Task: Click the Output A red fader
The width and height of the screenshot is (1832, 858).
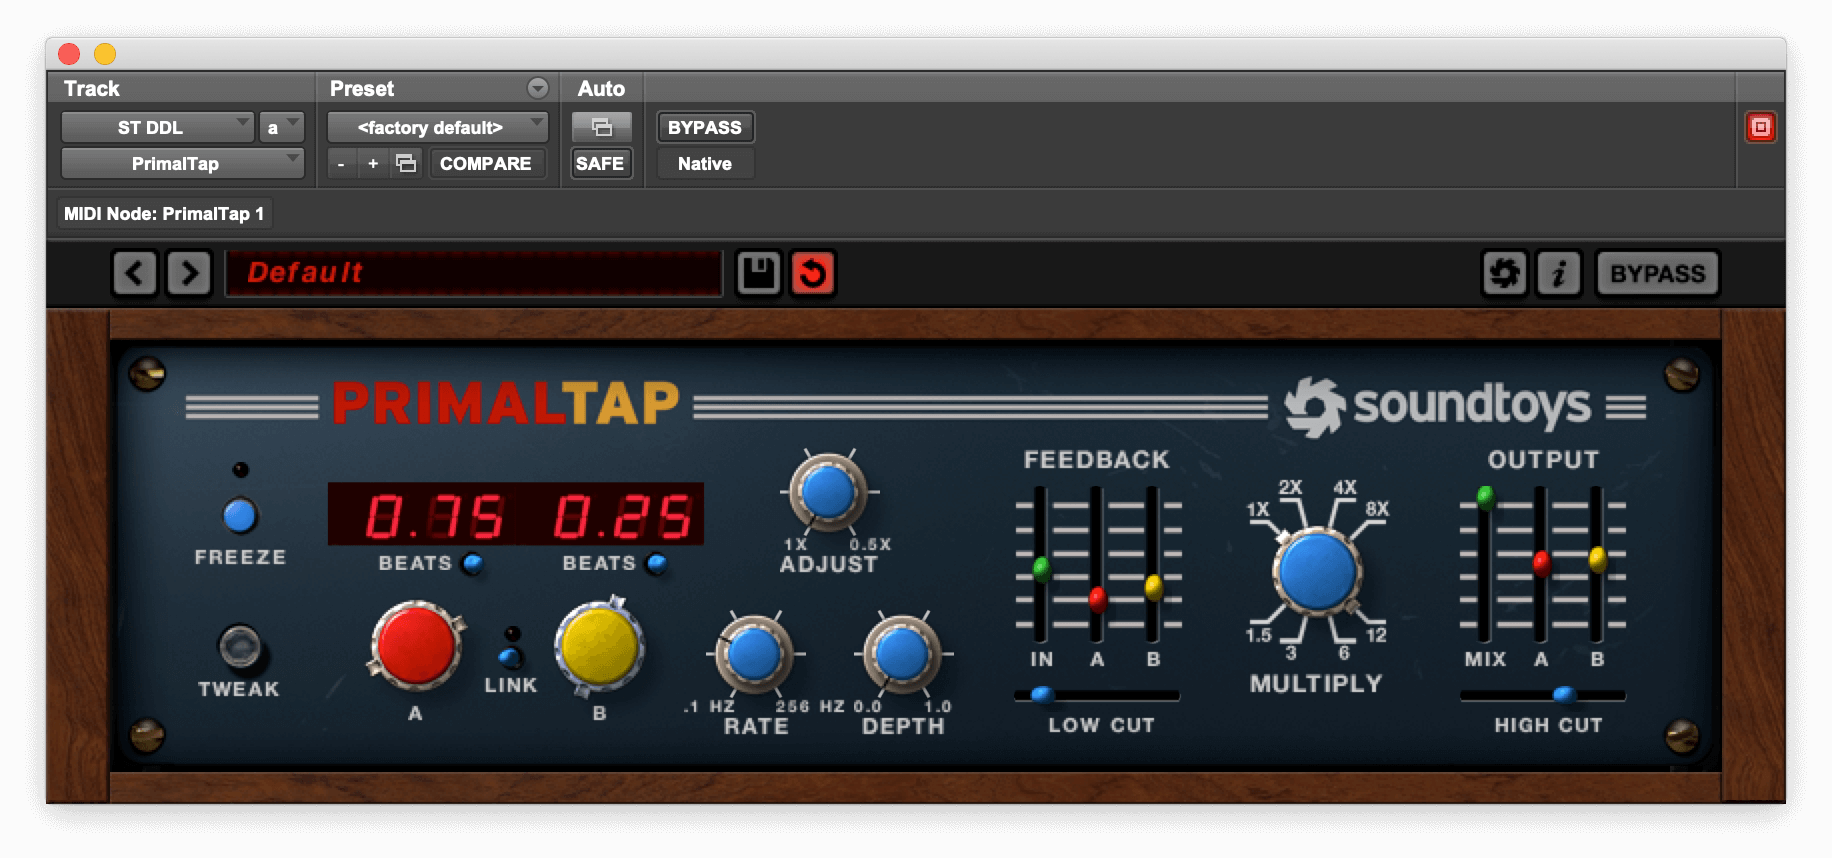Action: (1541, 563)
